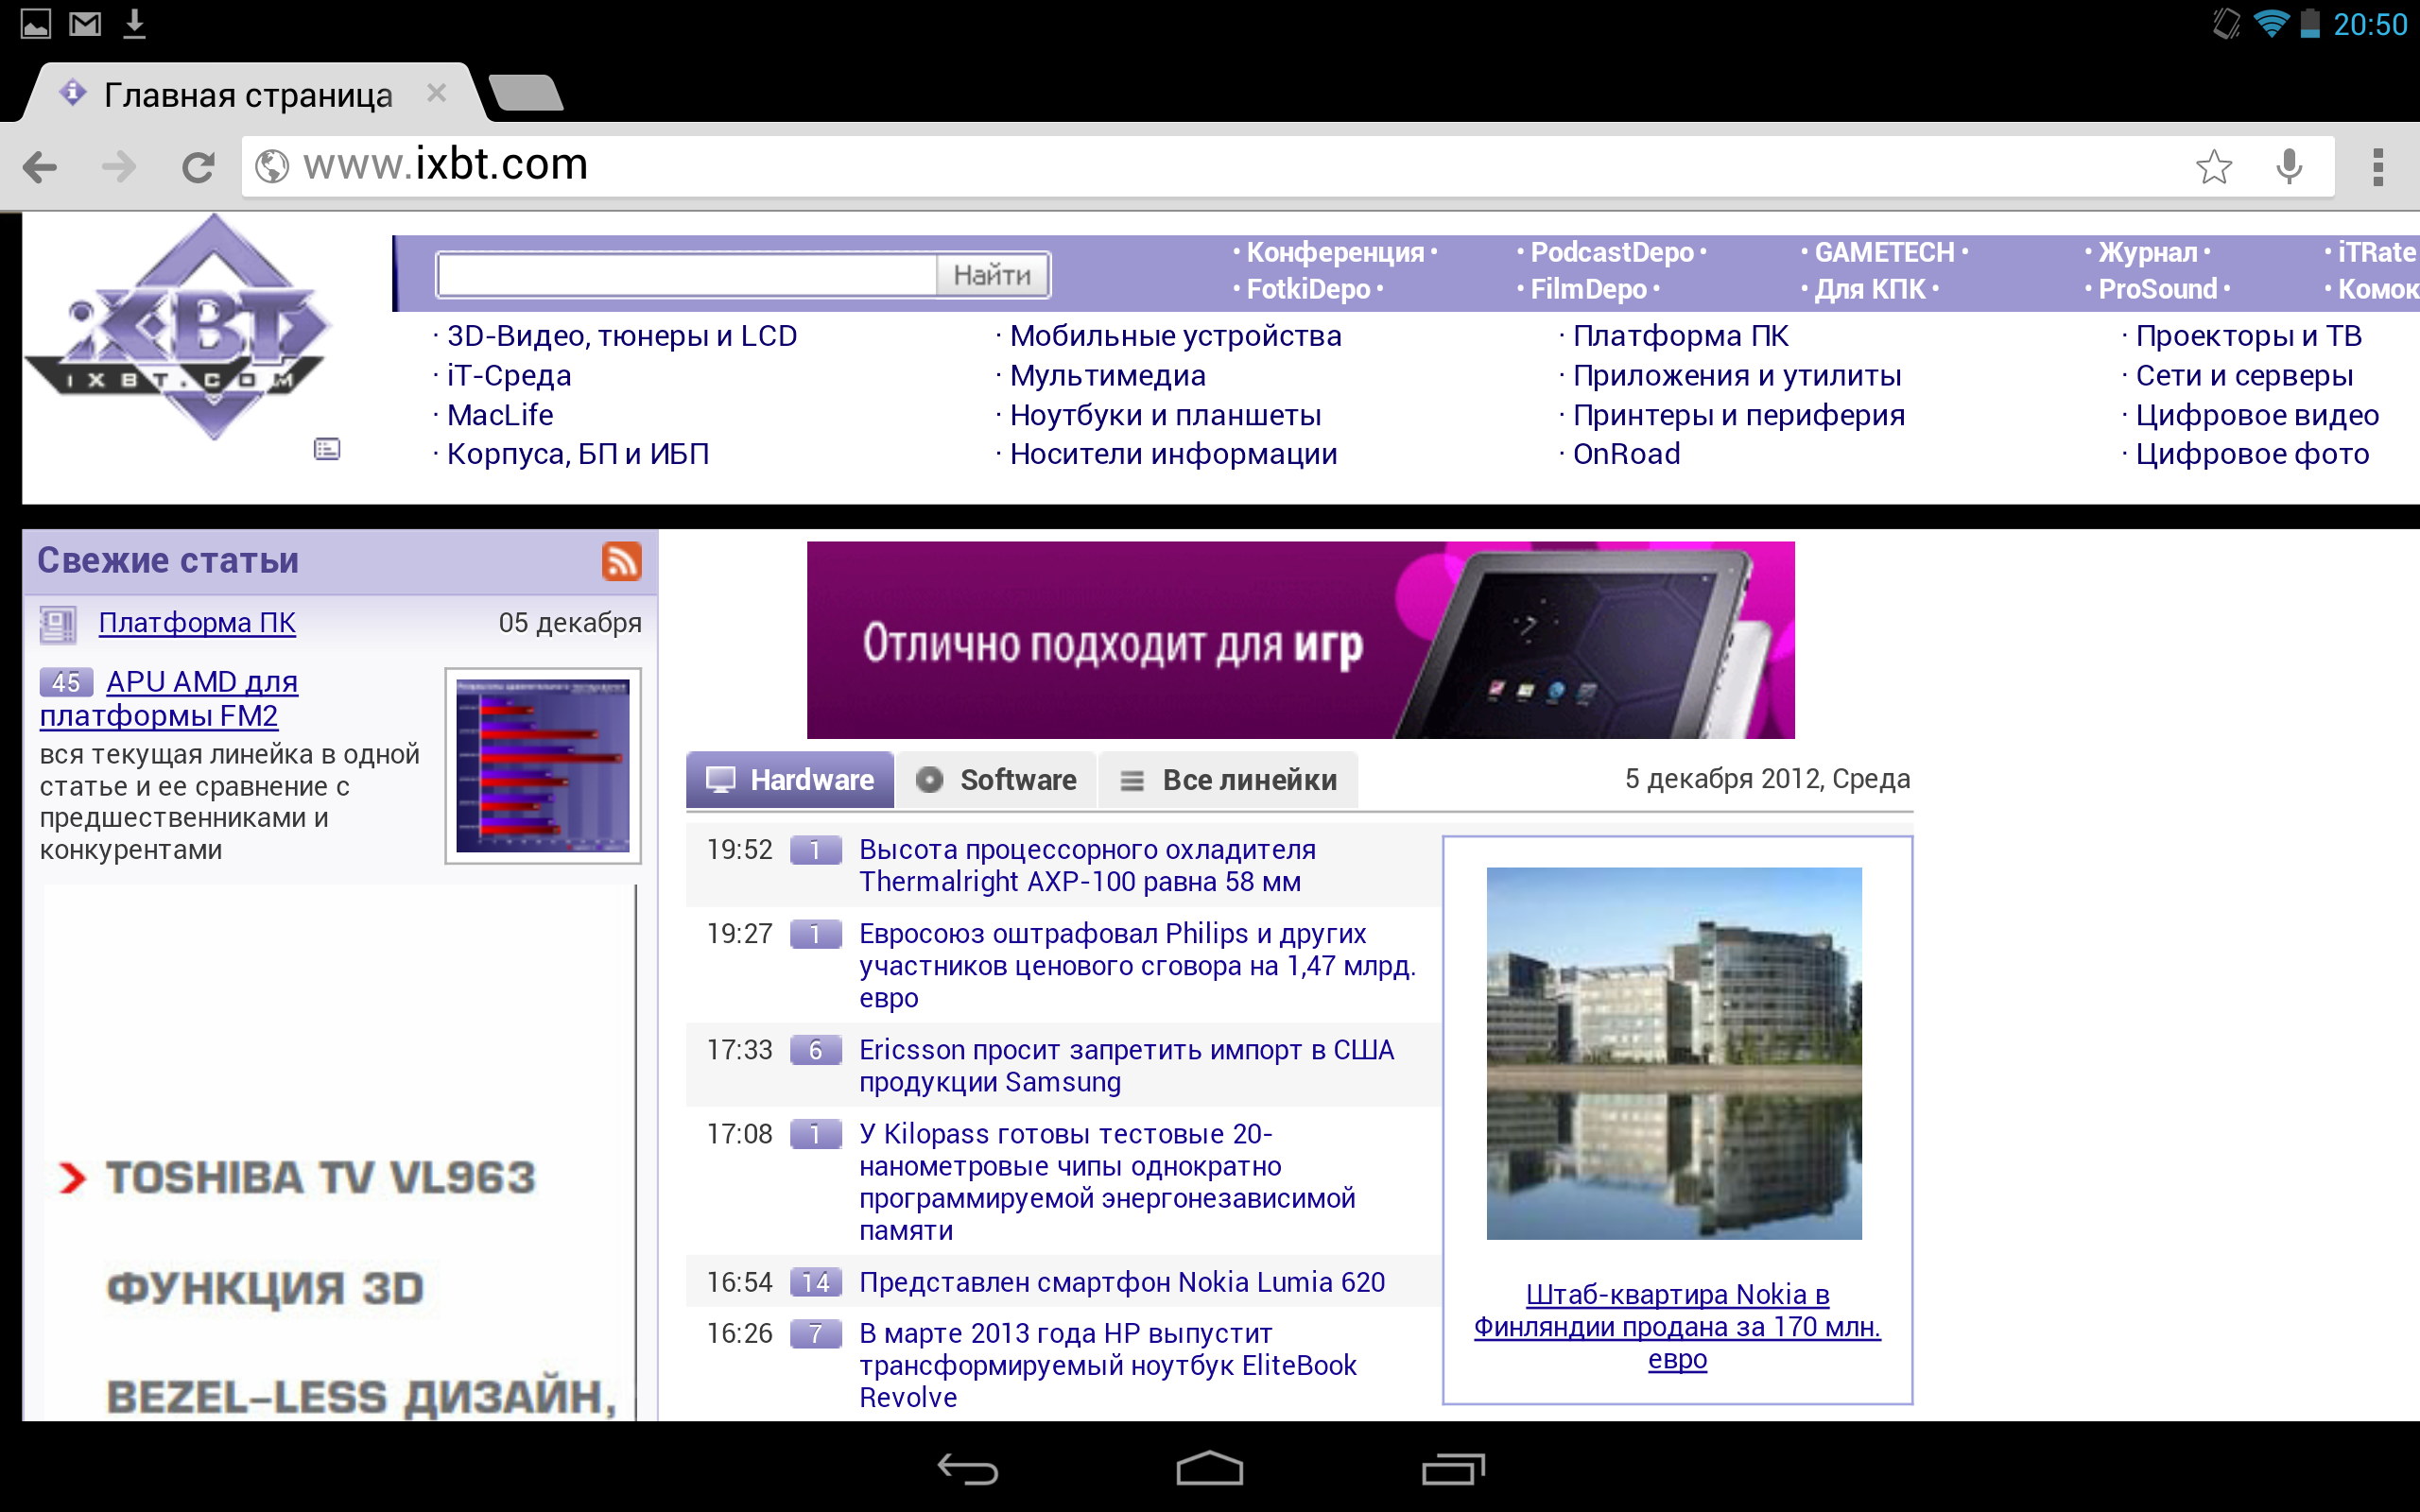Reload the page with refresh icon
The image size is (2420, 1512).
coord(197,166)
